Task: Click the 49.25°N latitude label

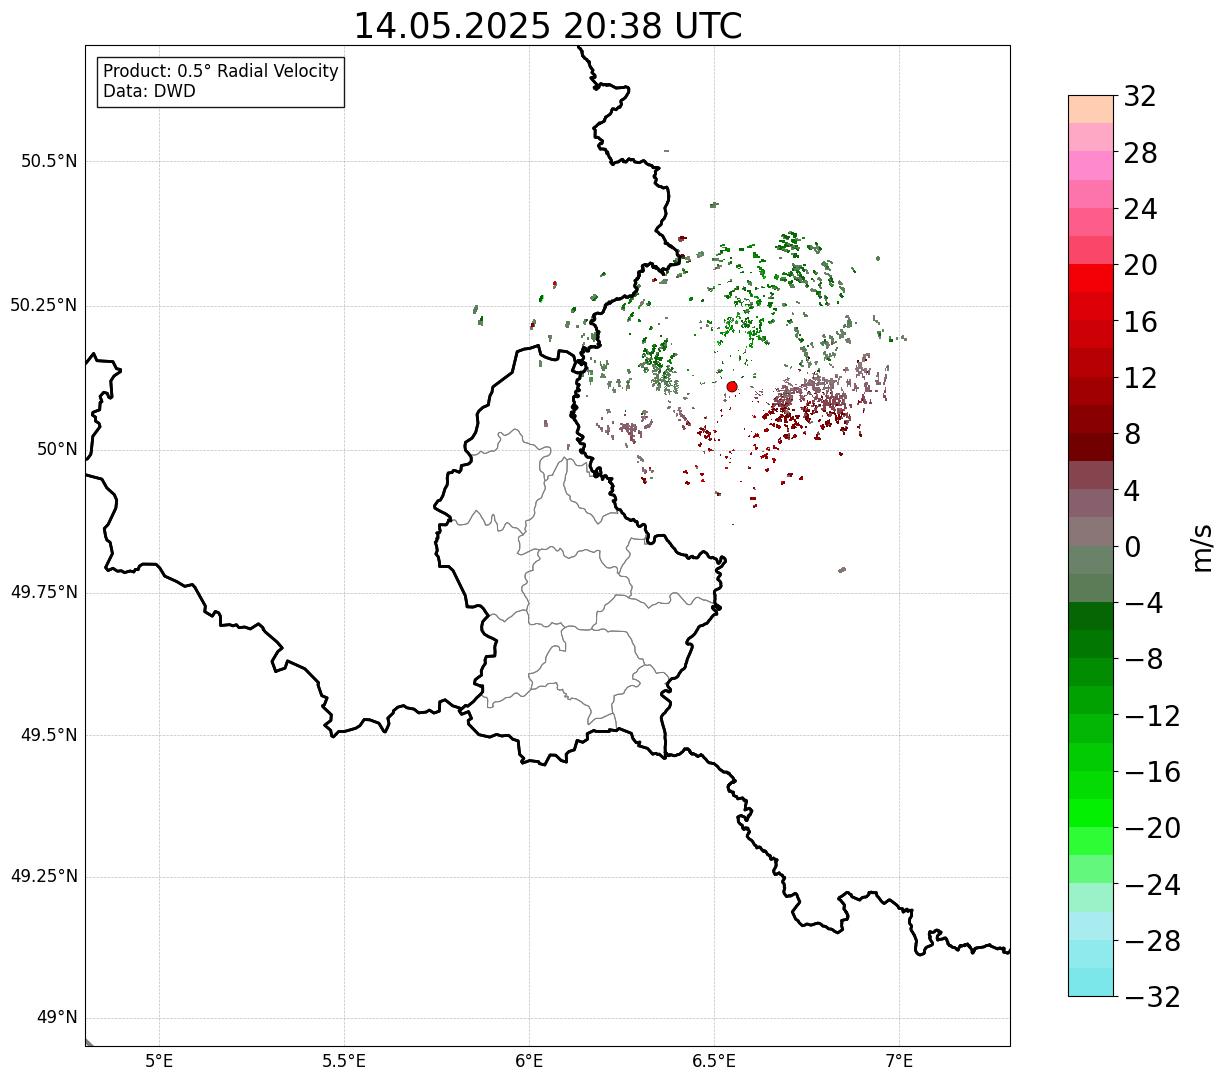Action: 44,876
